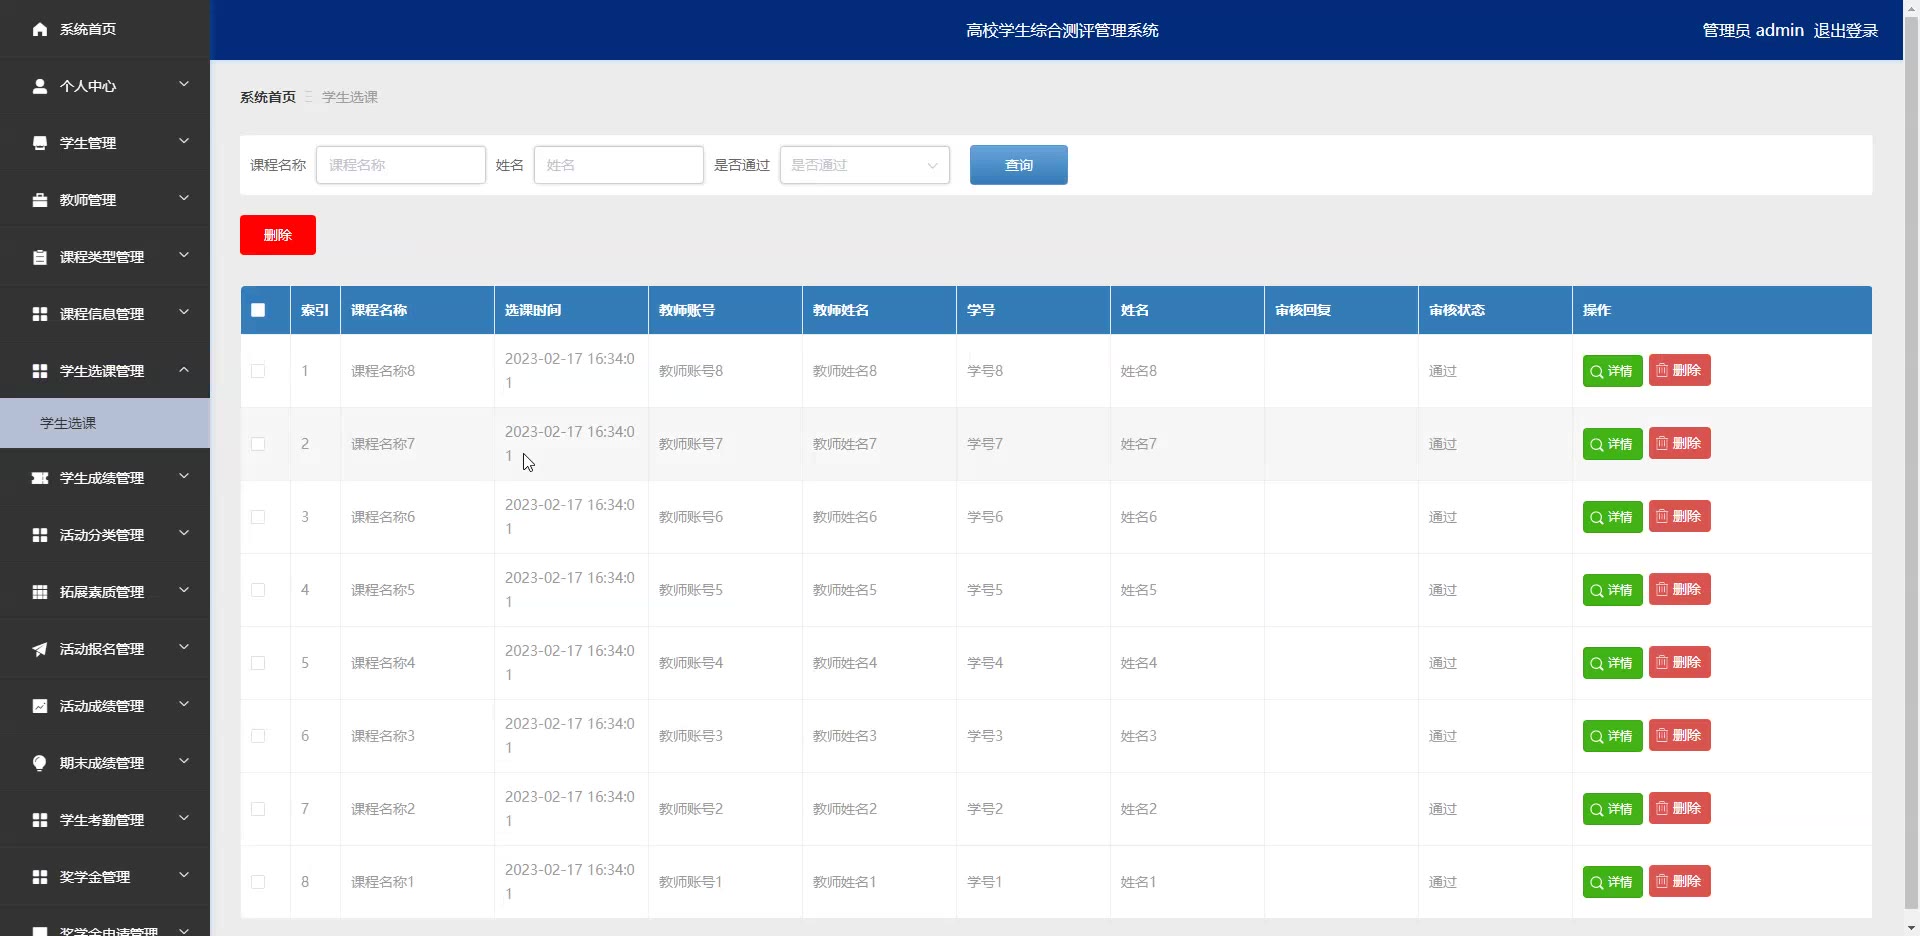Image resolution: width=1920 pixels, height=936 pixels.
Task: View 详情 for 课程名称3 row
Action: (1612, 736)
